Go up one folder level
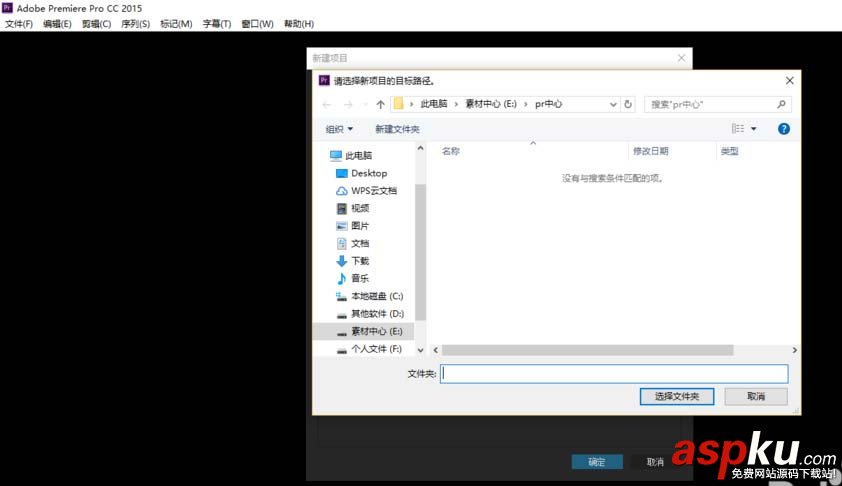This screenshot has width=842, height=486. pos(380,104)
